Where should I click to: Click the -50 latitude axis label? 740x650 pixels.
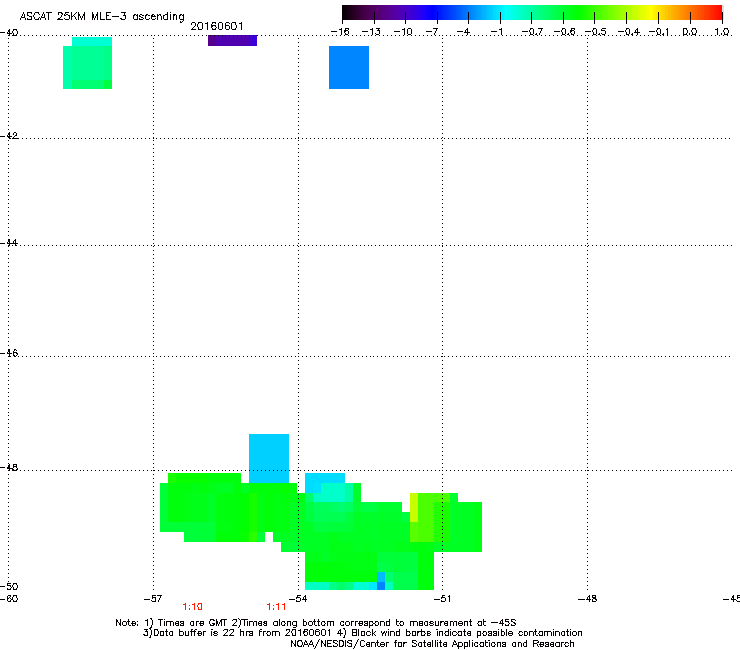coord(9,586)
